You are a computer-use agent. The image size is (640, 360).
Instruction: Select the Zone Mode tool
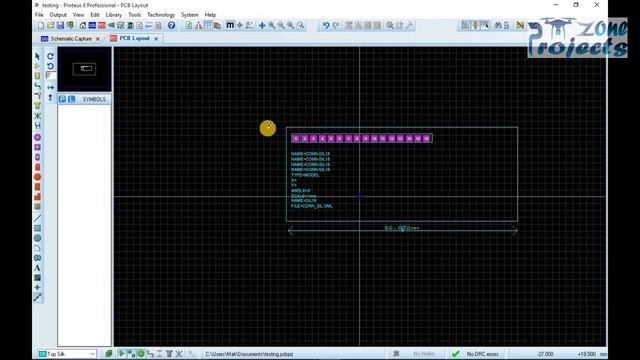38,106
